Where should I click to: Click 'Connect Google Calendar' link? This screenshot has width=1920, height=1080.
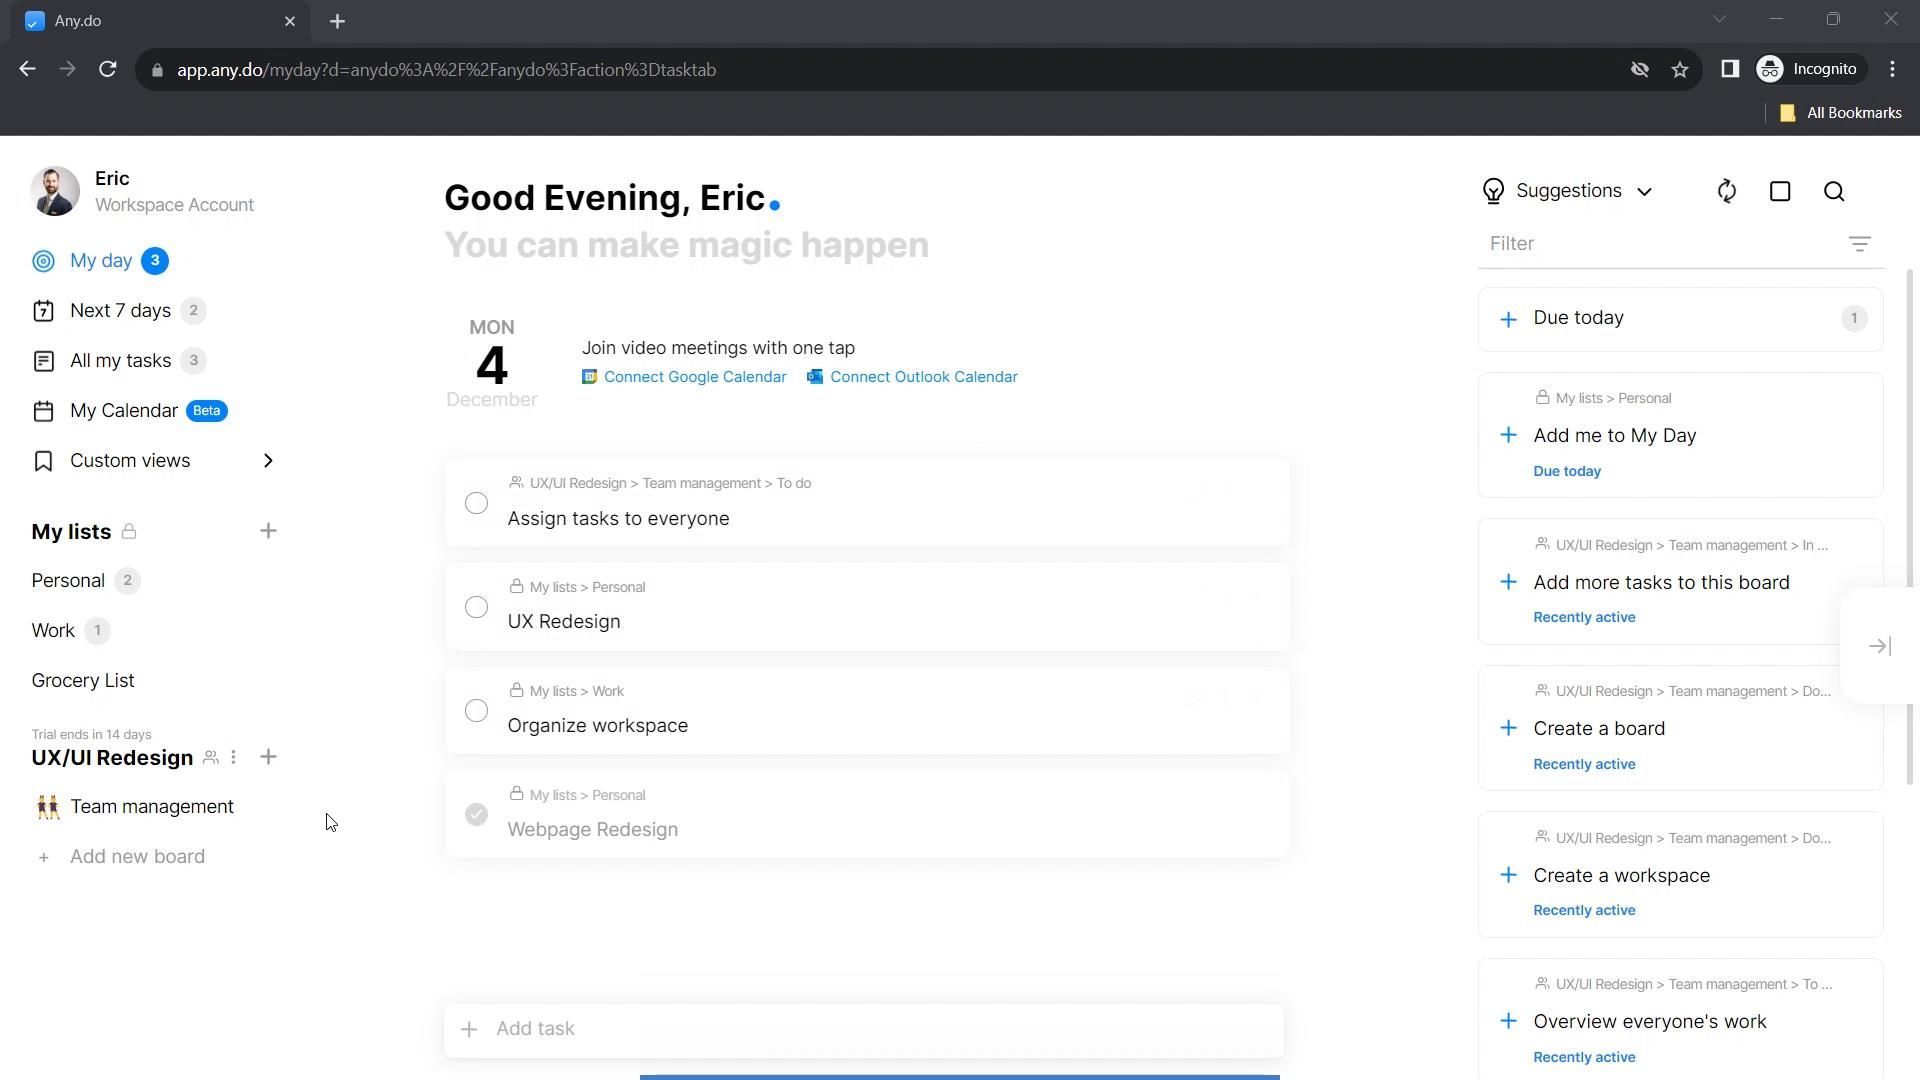694,377
